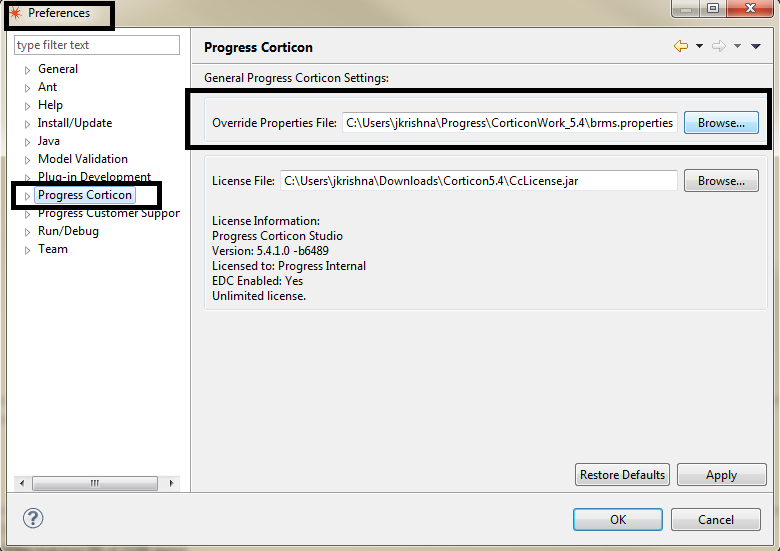780x551 pixels.
Task: Expand the Model Validation tree node
Action: coord(27,160)
